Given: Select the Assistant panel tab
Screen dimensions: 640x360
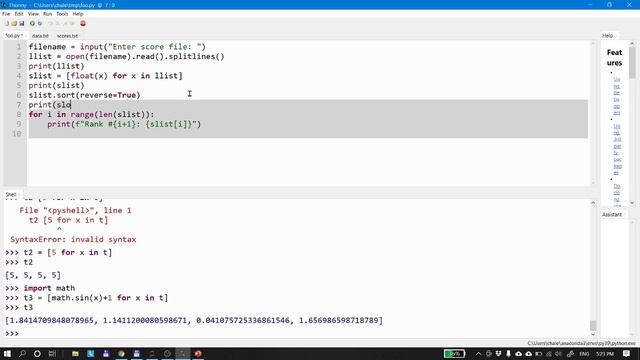Looking at the screenshot, I should pyautogui.click(x=612, y=215).
